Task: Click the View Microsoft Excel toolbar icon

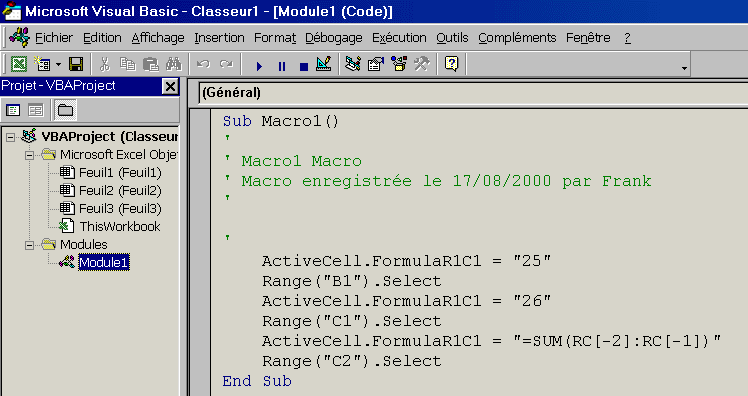Action: (19, 64)
